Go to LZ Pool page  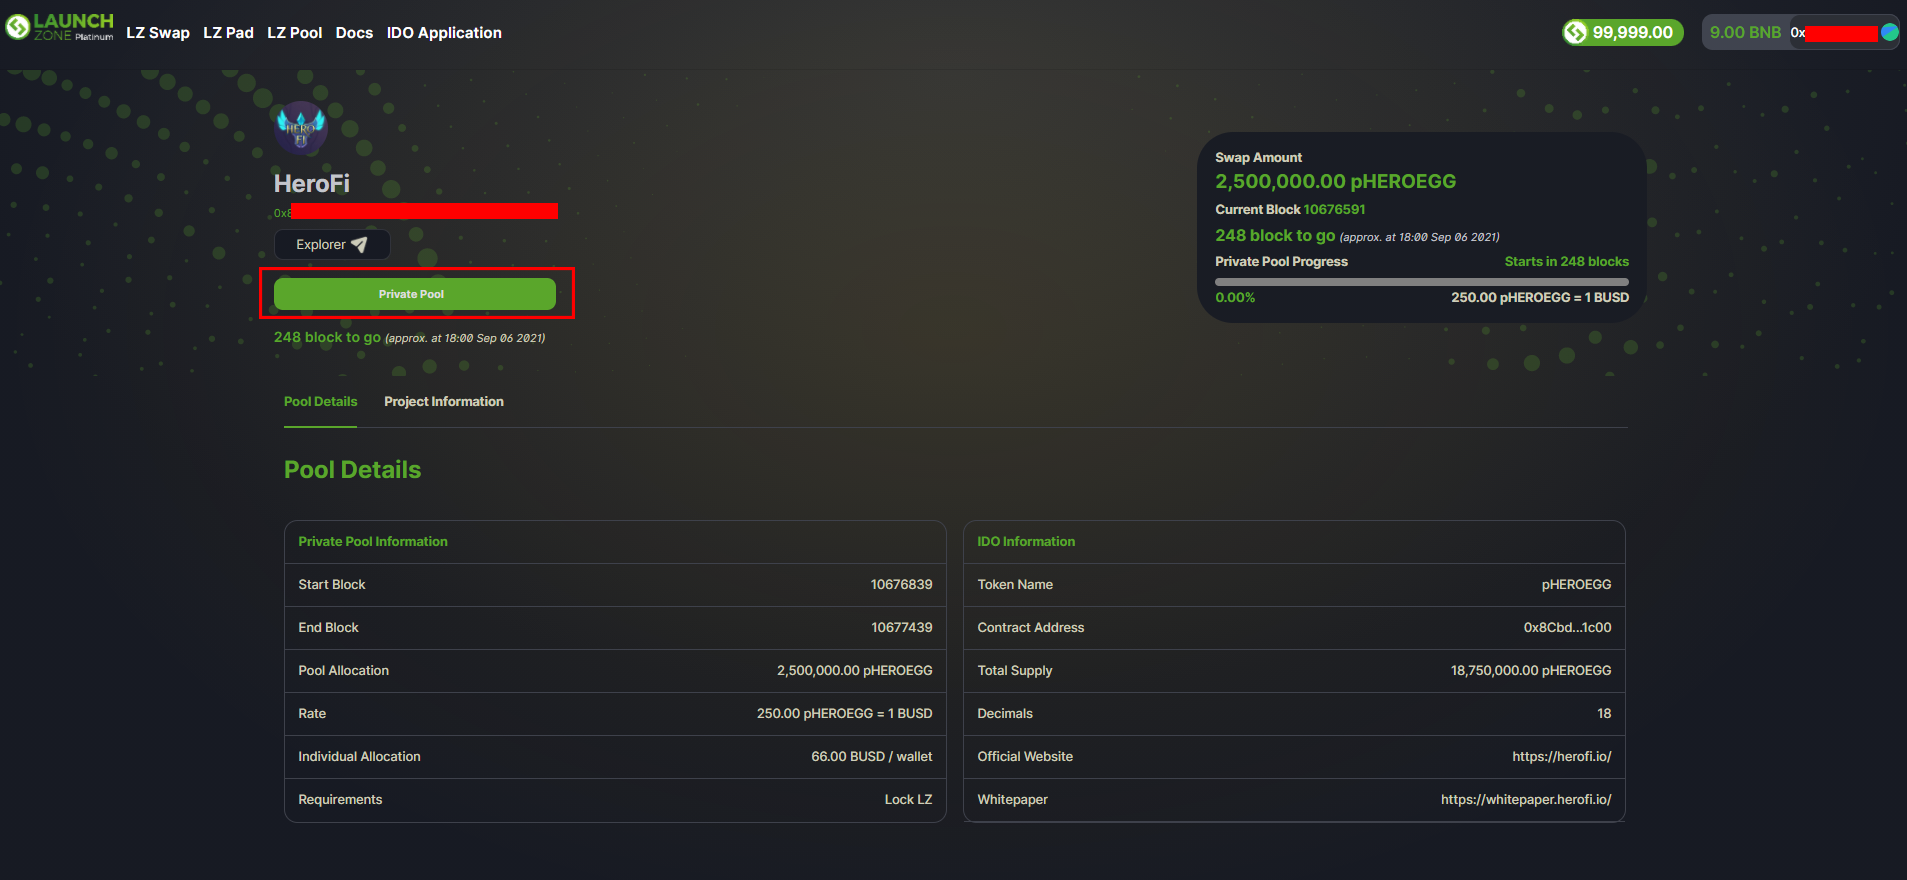[x=294, y=32]
